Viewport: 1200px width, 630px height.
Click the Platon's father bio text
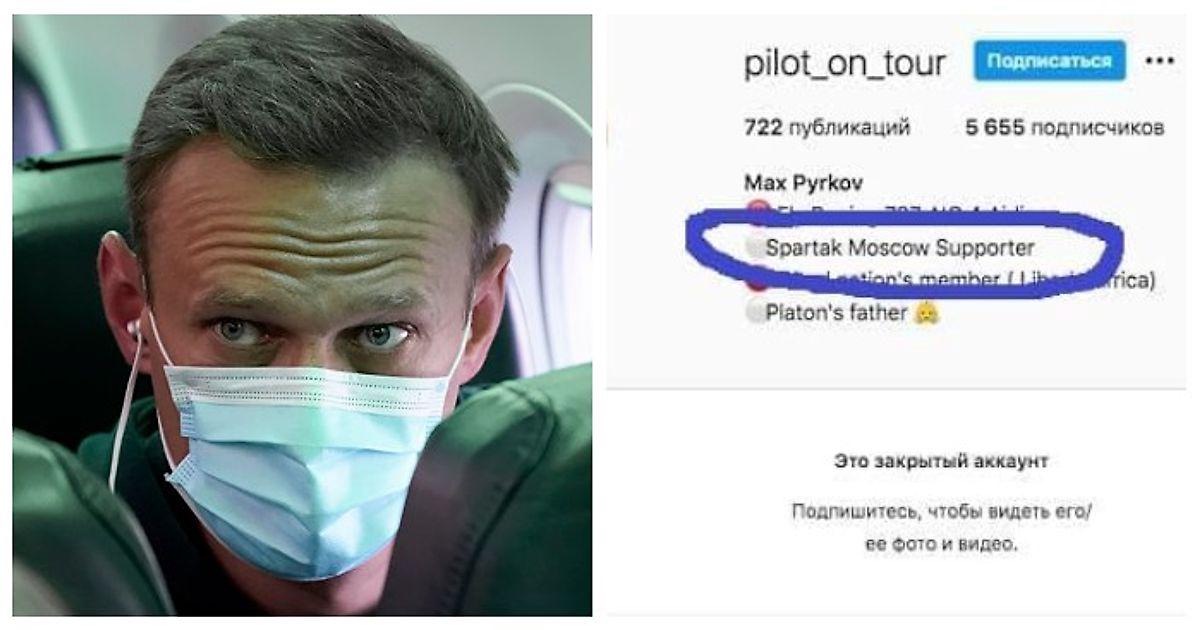click(837, 313)
